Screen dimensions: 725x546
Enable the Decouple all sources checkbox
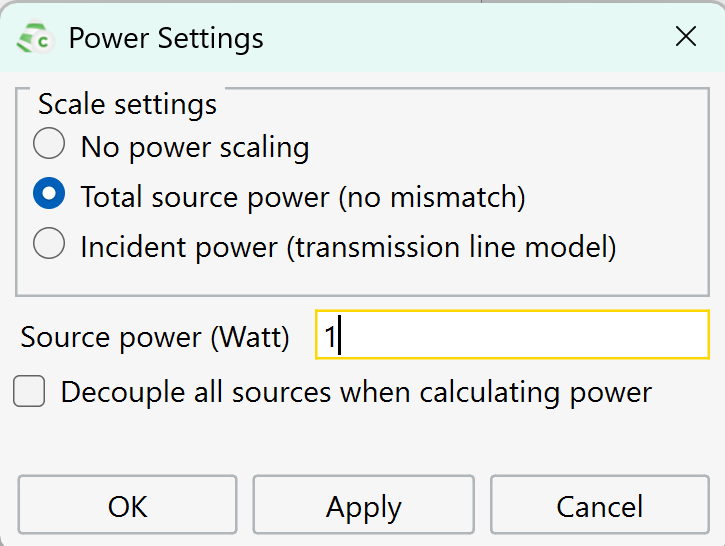click(x=29, y=391)
